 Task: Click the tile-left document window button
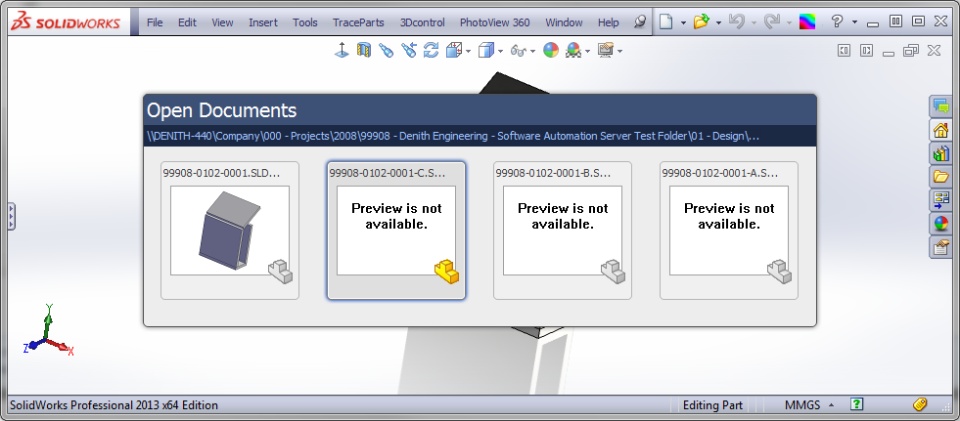[844, 51]
